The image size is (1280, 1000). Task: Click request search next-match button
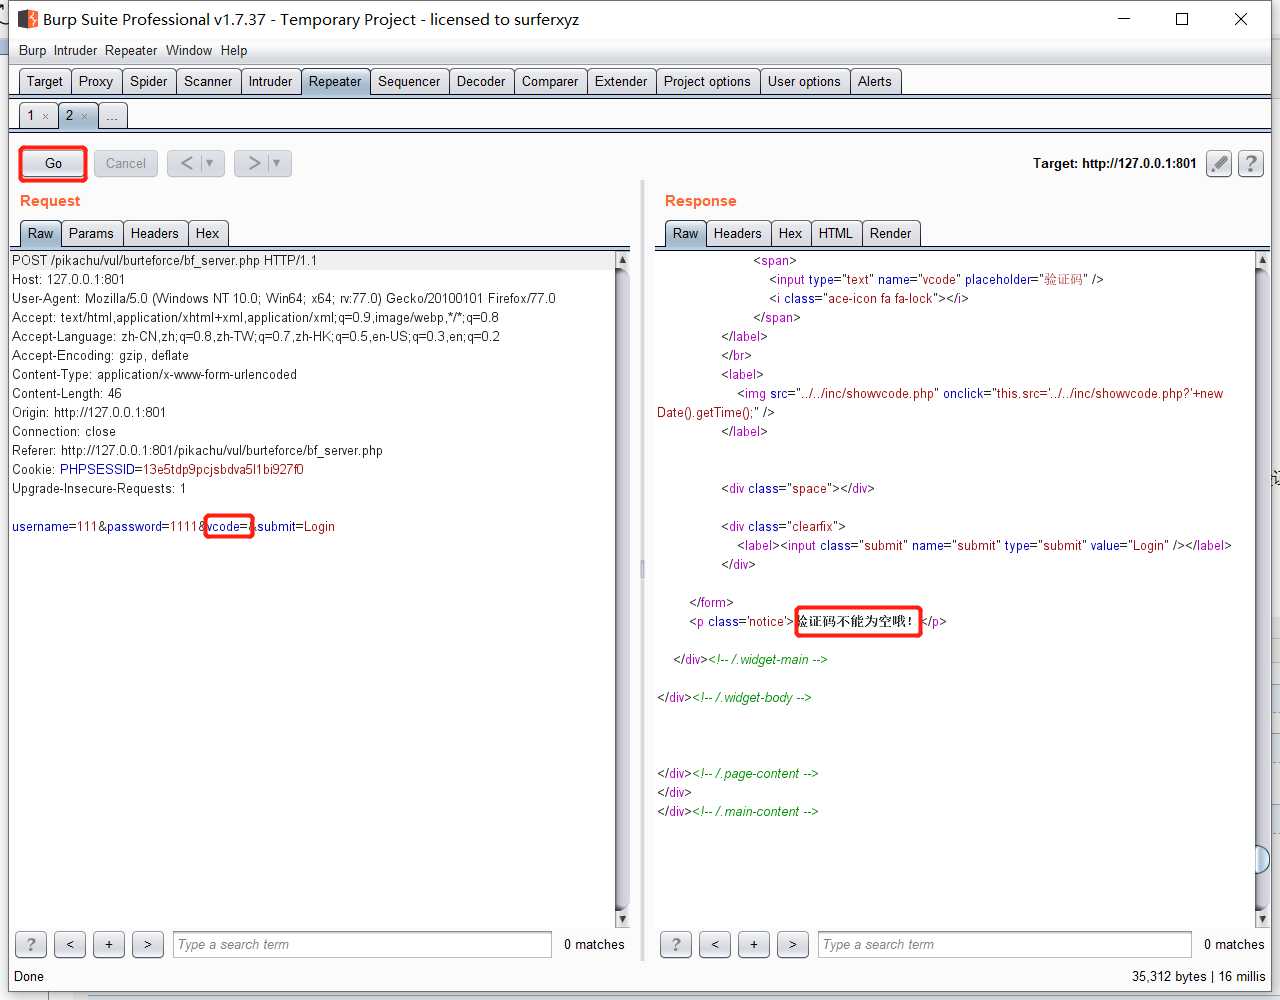pos(148,944)
